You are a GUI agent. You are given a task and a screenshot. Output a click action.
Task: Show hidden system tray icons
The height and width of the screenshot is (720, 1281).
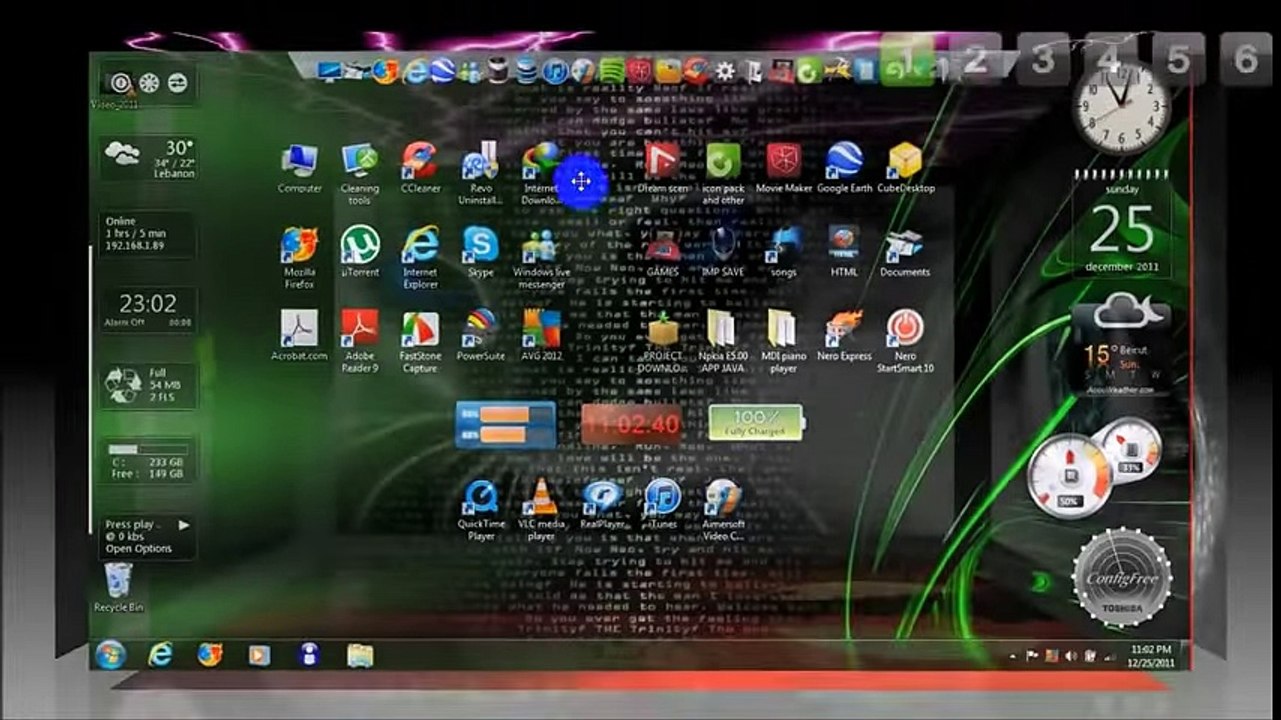coord(1013,657)
